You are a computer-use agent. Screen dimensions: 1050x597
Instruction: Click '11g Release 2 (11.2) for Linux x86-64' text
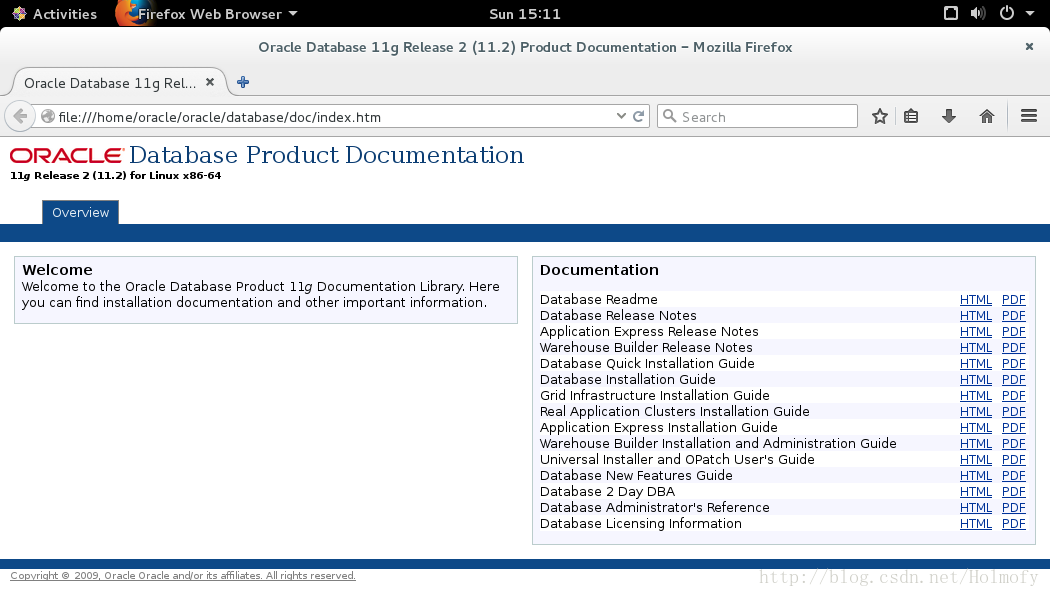click(x=116, y=175)
